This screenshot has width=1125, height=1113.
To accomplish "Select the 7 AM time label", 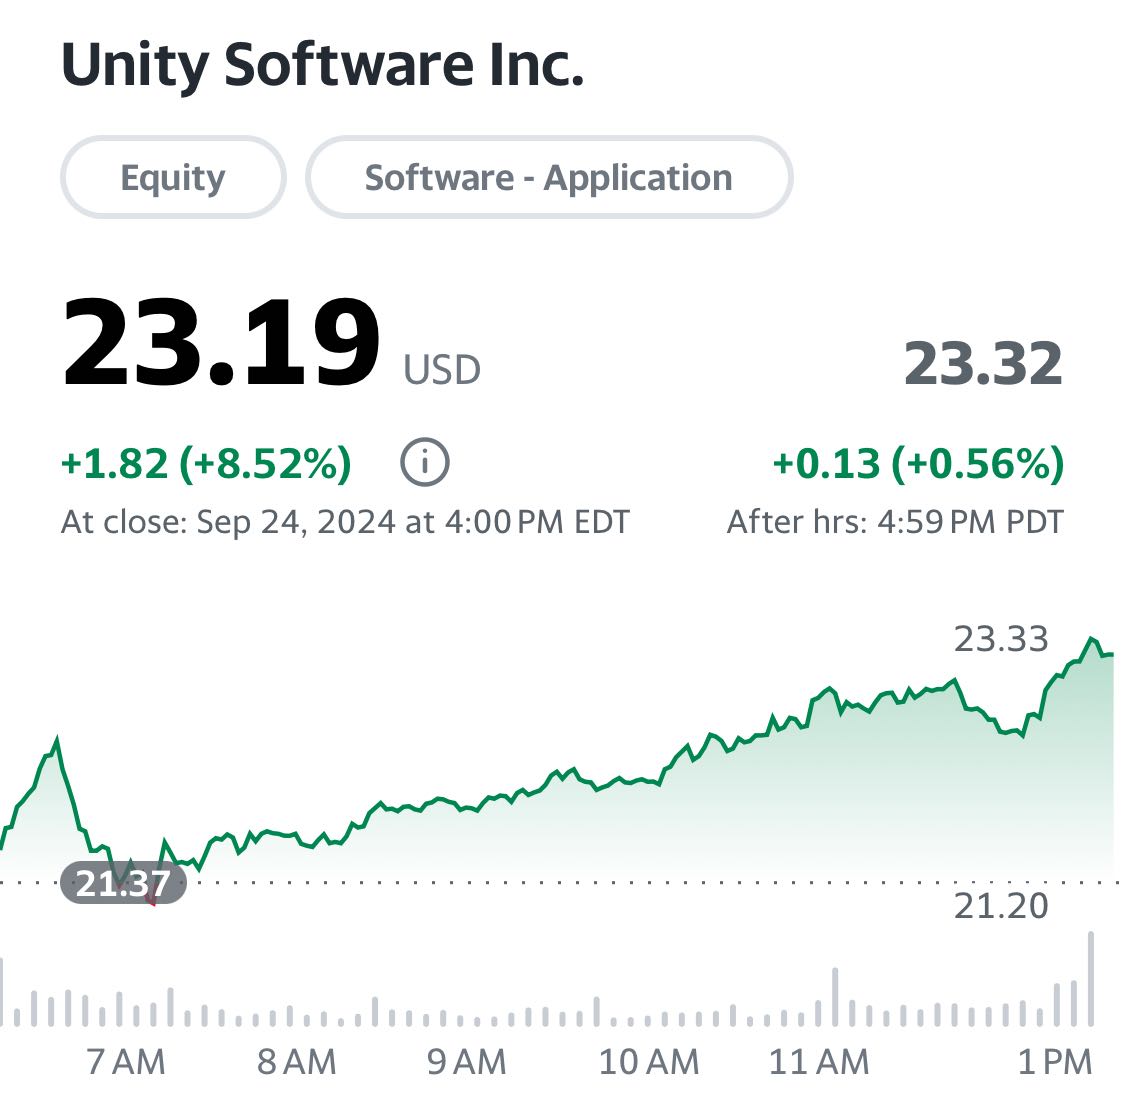I will [x=126, y=1062].
